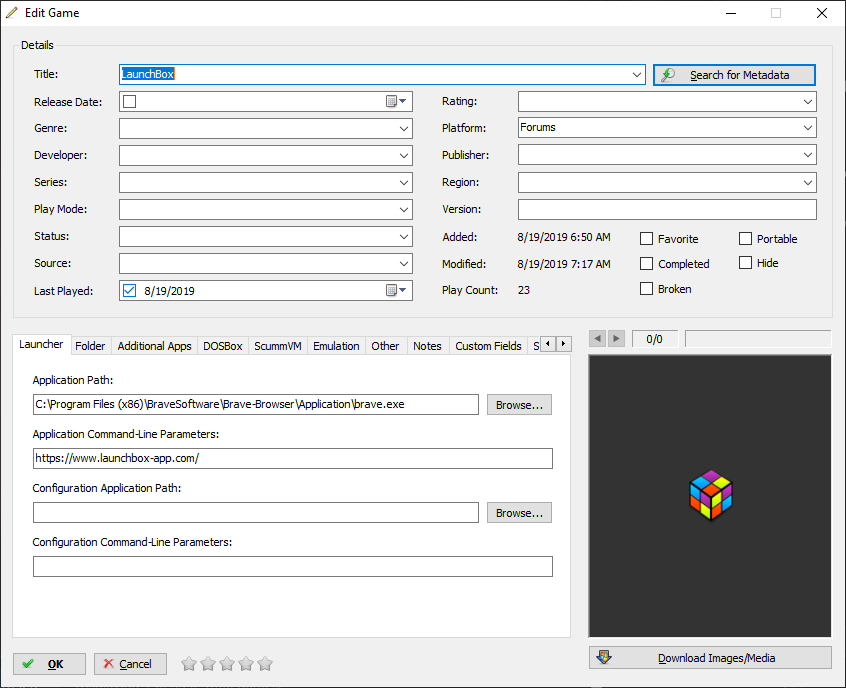Set rating to four stars

coord(245,664)
